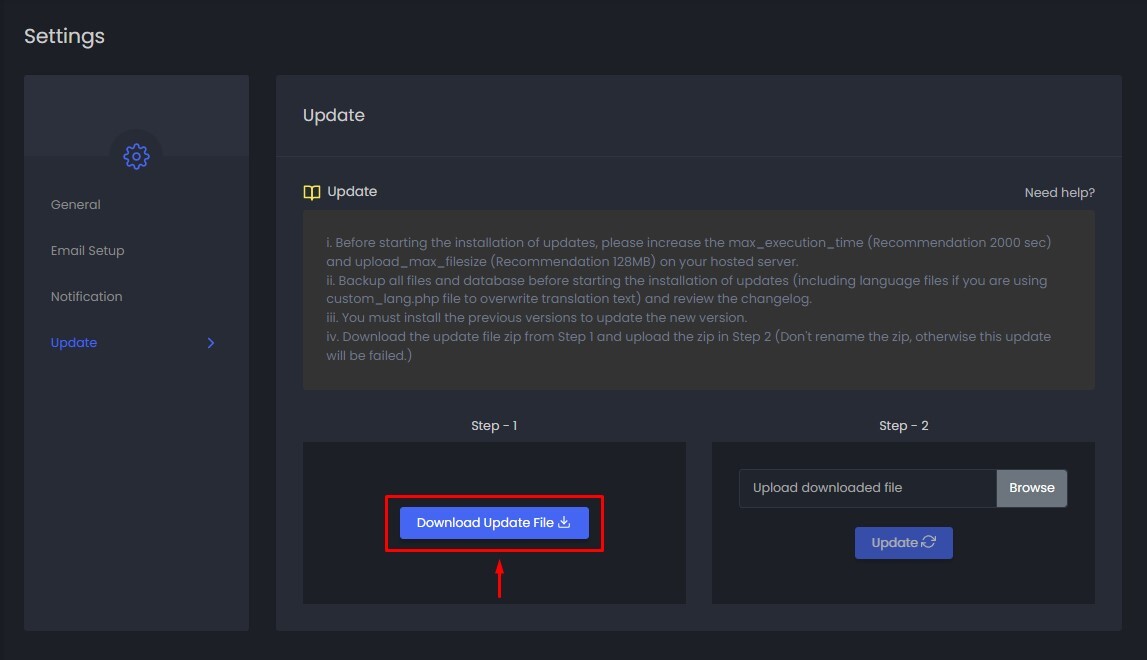Open the Need help? link

(1059, 192)
